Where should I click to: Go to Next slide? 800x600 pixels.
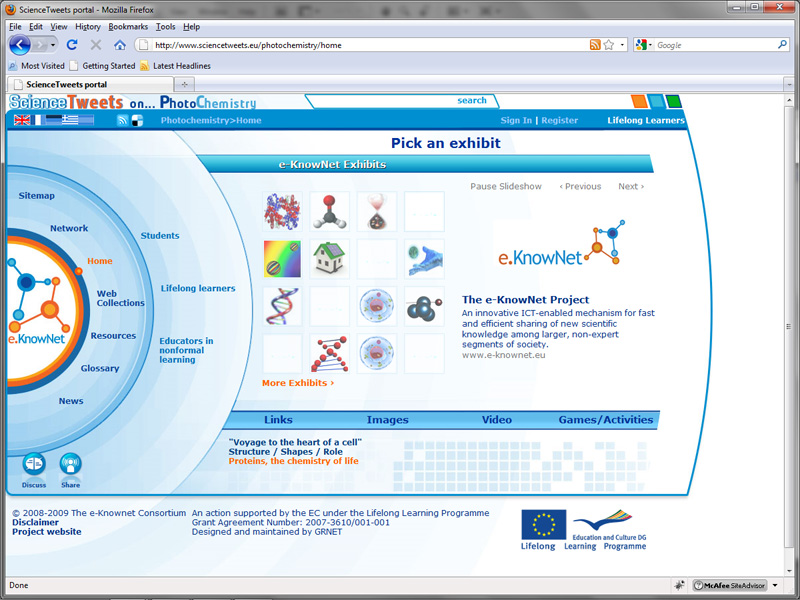631,186
